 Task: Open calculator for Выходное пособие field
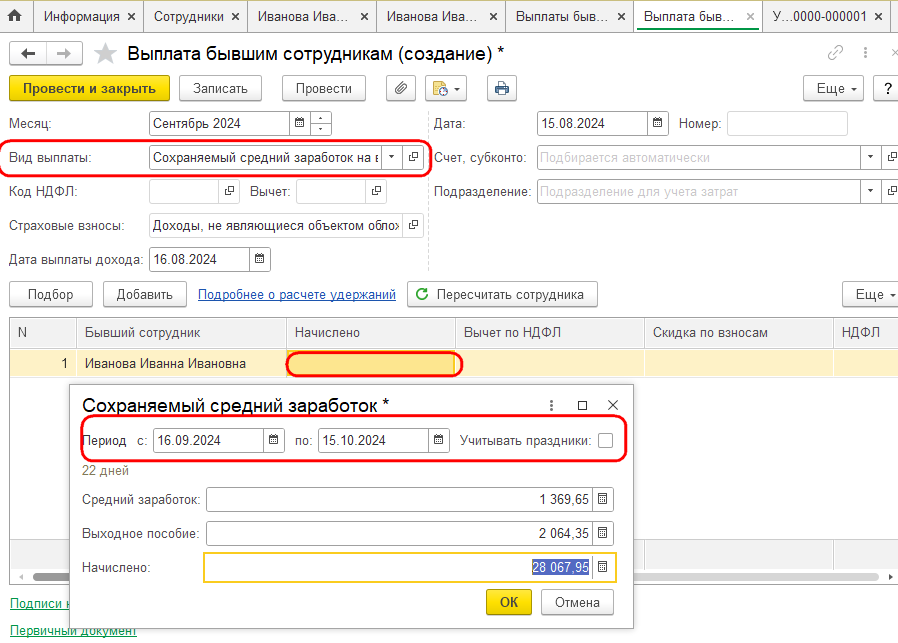click(x=602, y=533)
